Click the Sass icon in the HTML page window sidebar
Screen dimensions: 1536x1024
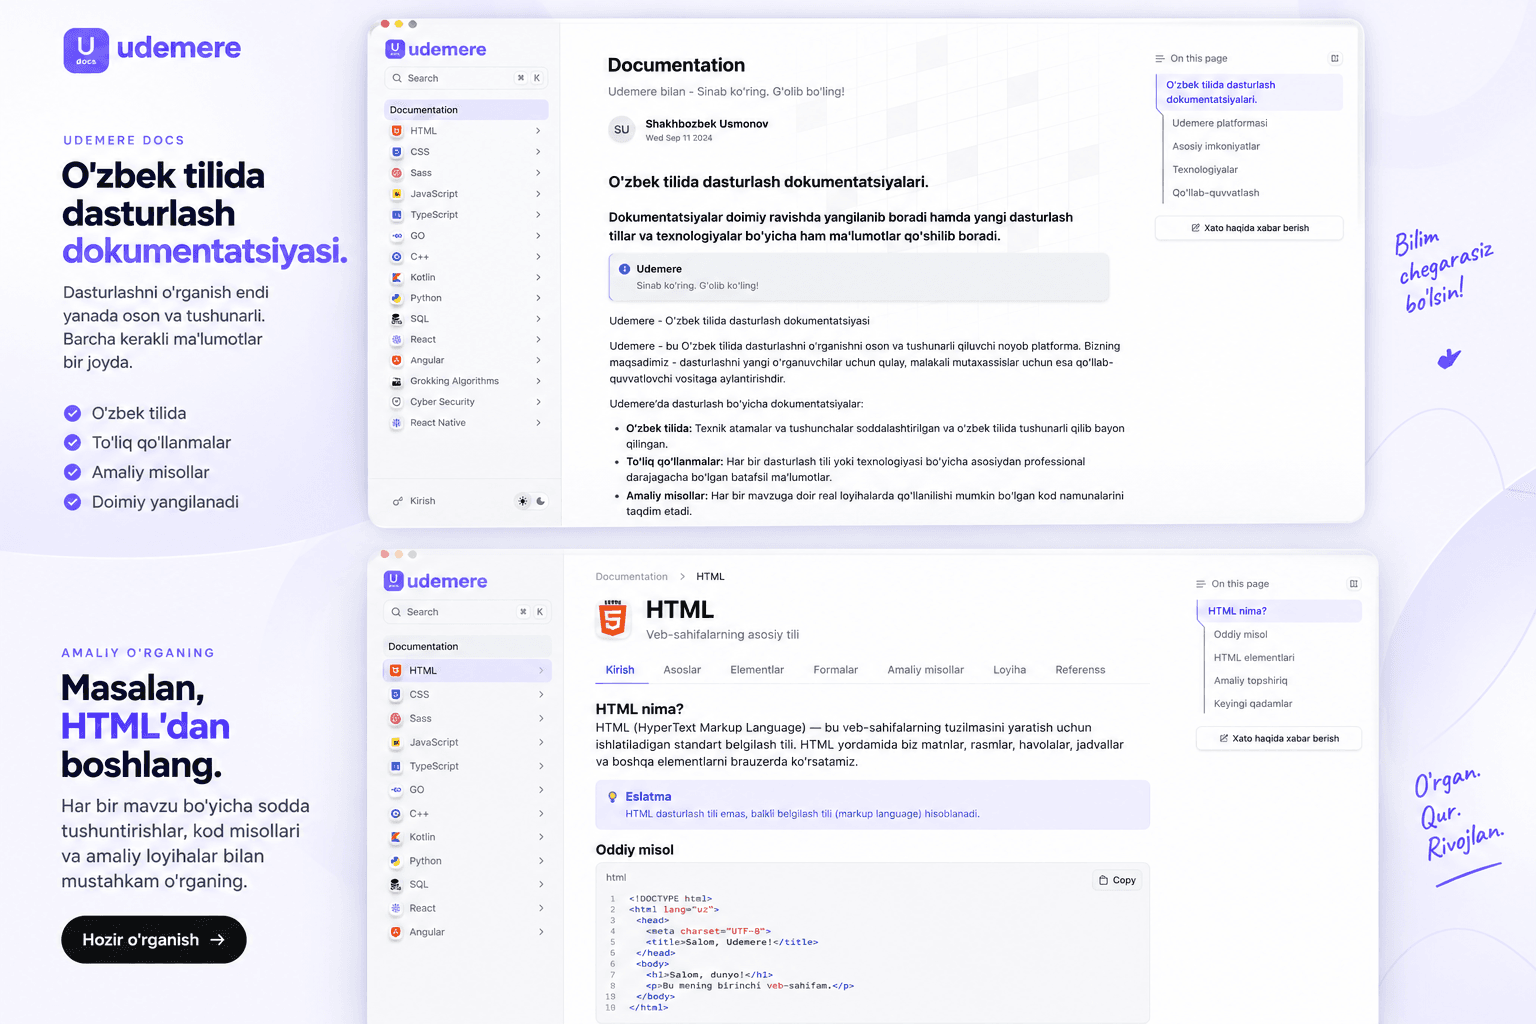[x=396, y=719]
